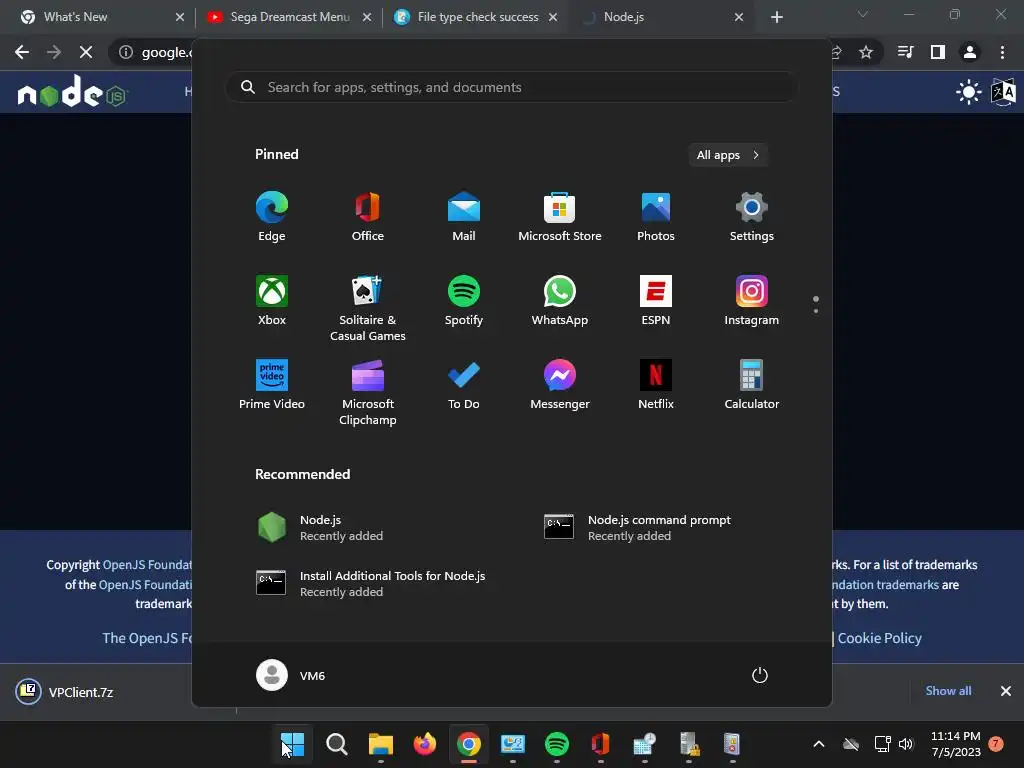Launch the Photos app

[x=656, y=217]
